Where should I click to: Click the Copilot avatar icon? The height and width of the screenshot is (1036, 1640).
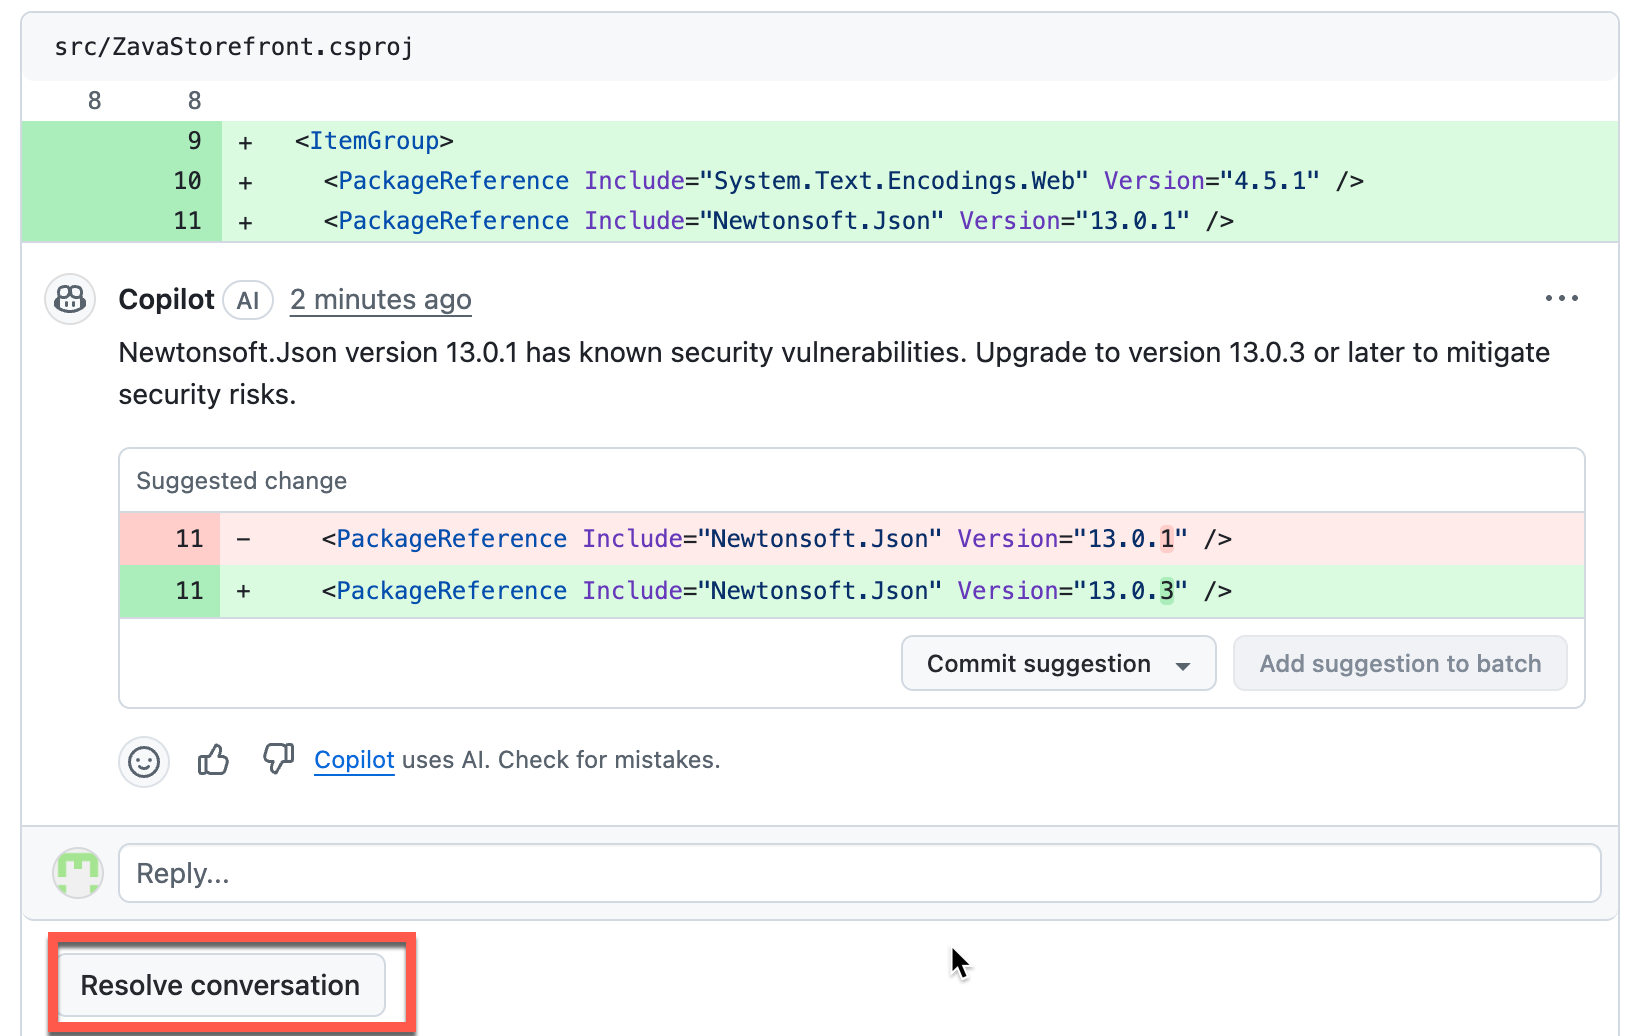click(70, 299)
